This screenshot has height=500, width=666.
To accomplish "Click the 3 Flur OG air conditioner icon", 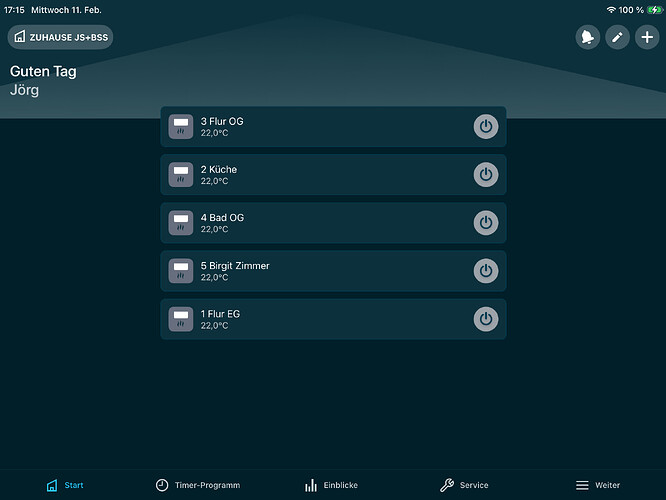I will point(181,127).
